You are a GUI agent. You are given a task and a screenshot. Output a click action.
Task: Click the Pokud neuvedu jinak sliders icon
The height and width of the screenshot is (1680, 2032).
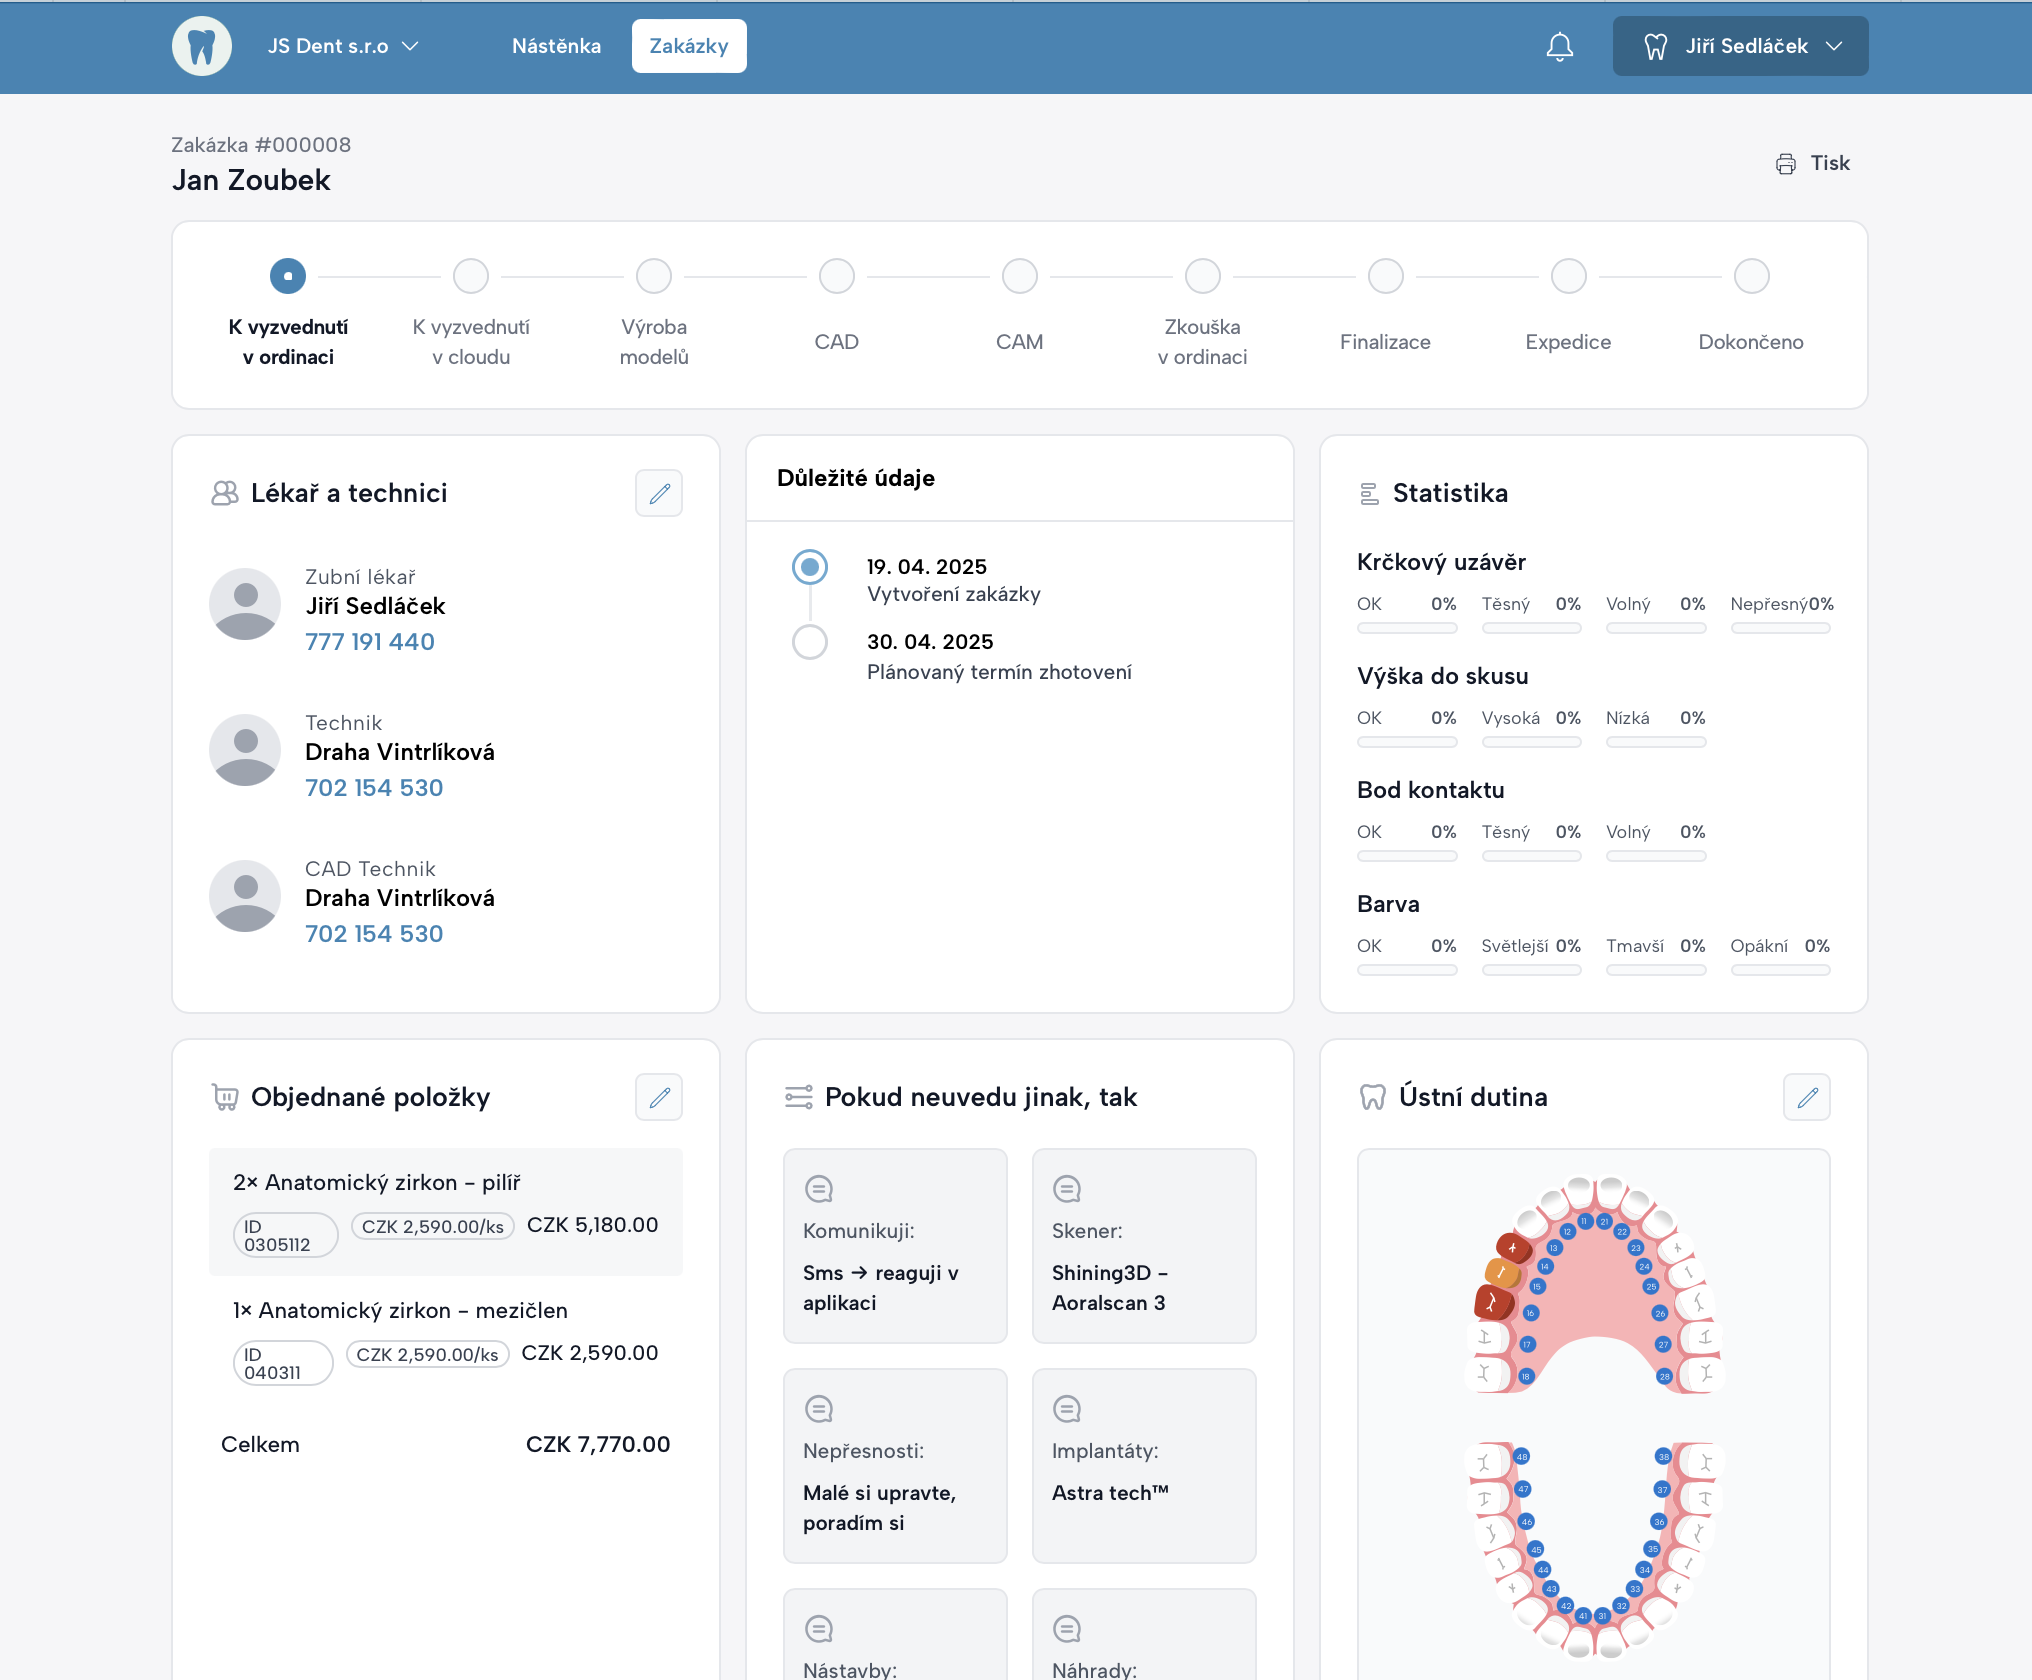pyautogui.click(x=799, y=1097)
